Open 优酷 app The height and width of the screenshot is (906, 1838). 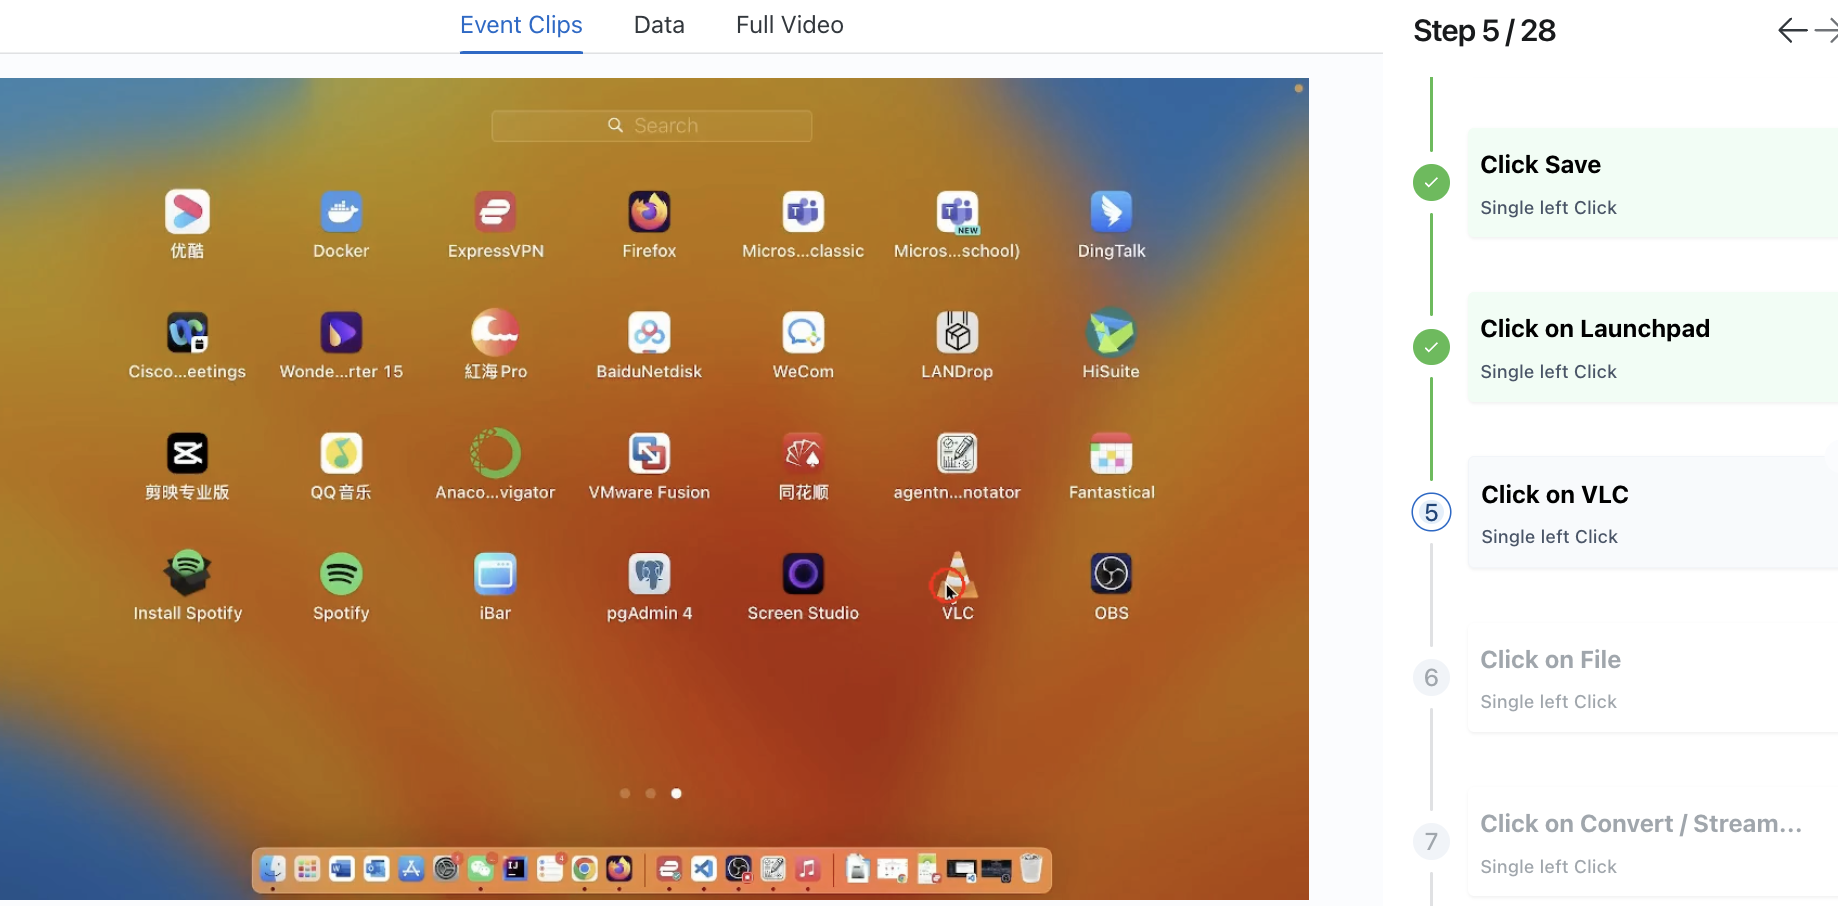[x=187, y=211]
